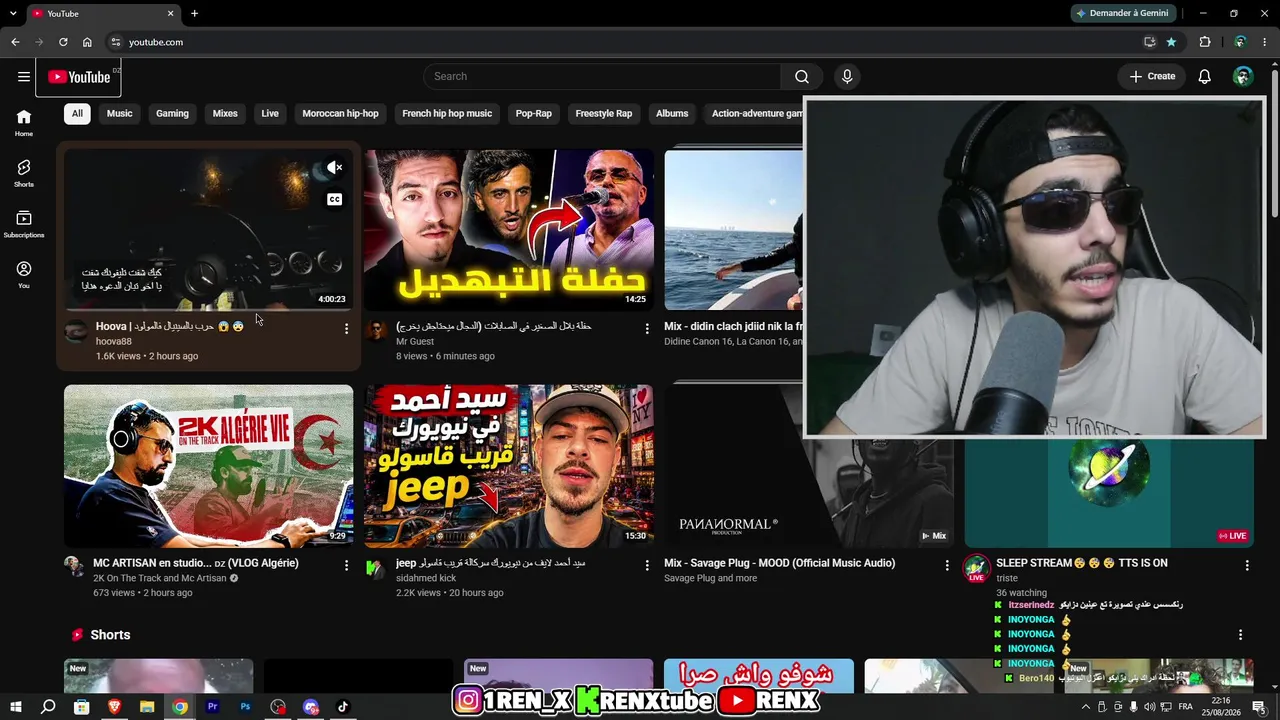Open more options for the Hoova video

346,329
